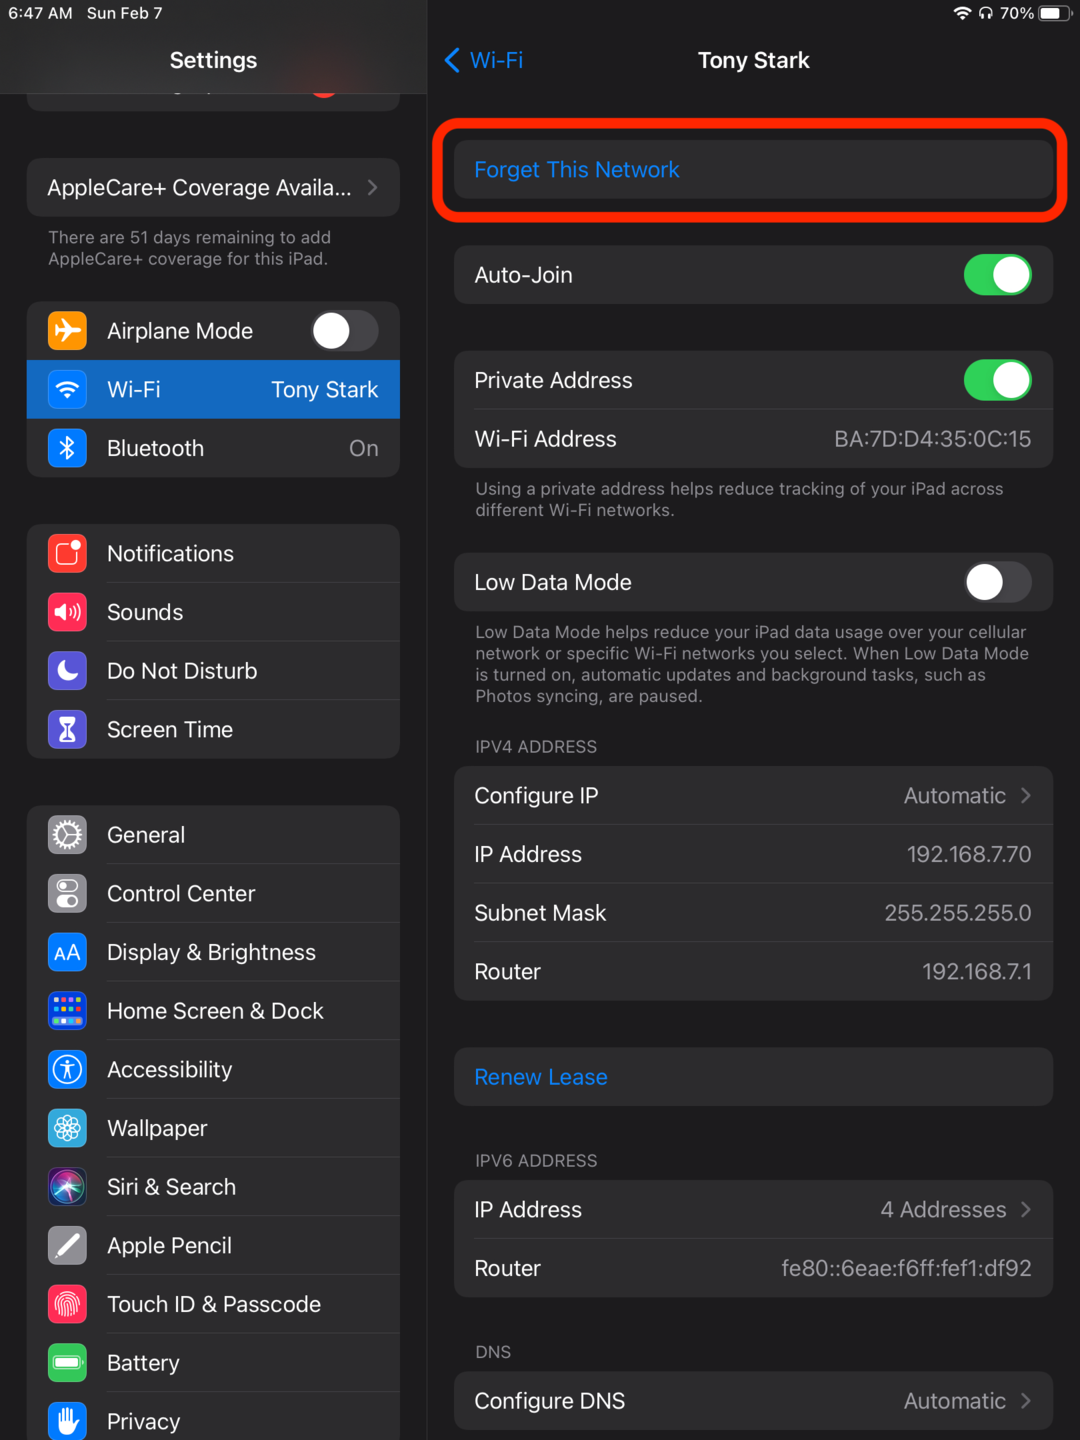Tap the Screen Time hourglass icon
The width and height of the screenshot is (1080, 1440).
click(67, 730)
